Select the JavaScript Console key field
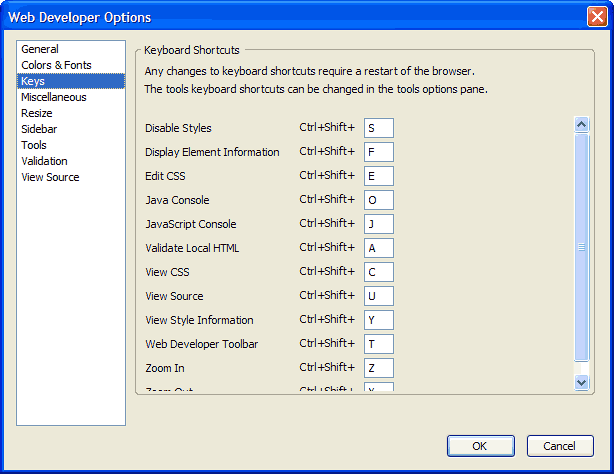Image resolution: width=614 pixels, height=474 pixels. (379, 224)
